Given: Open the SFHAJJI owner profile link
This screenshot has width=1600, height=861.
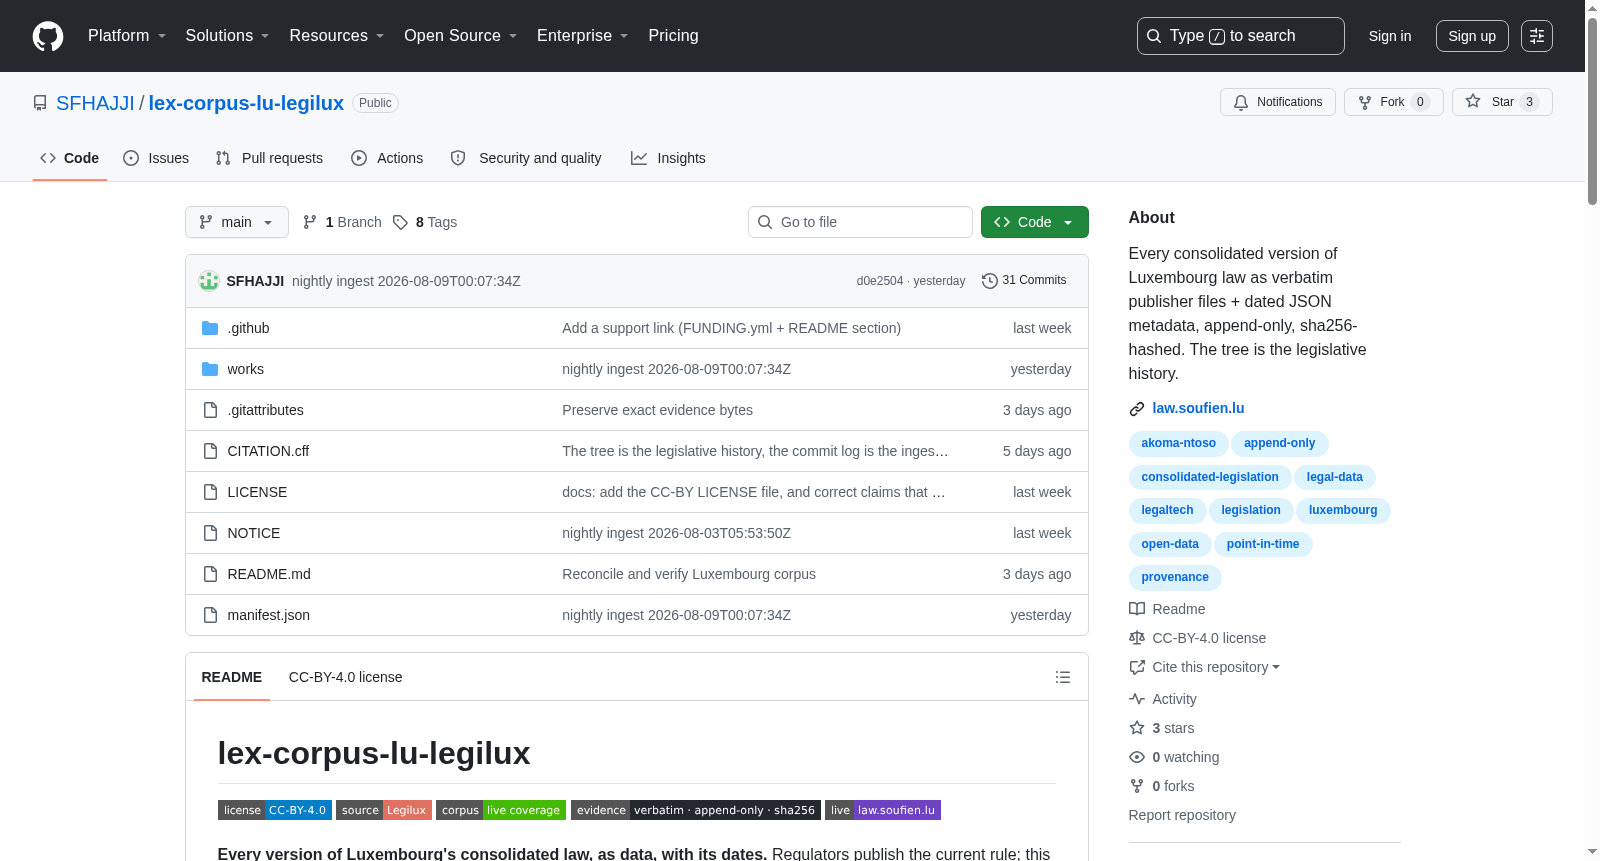Looking at the screenshot, I should click(x=95, y=103).
